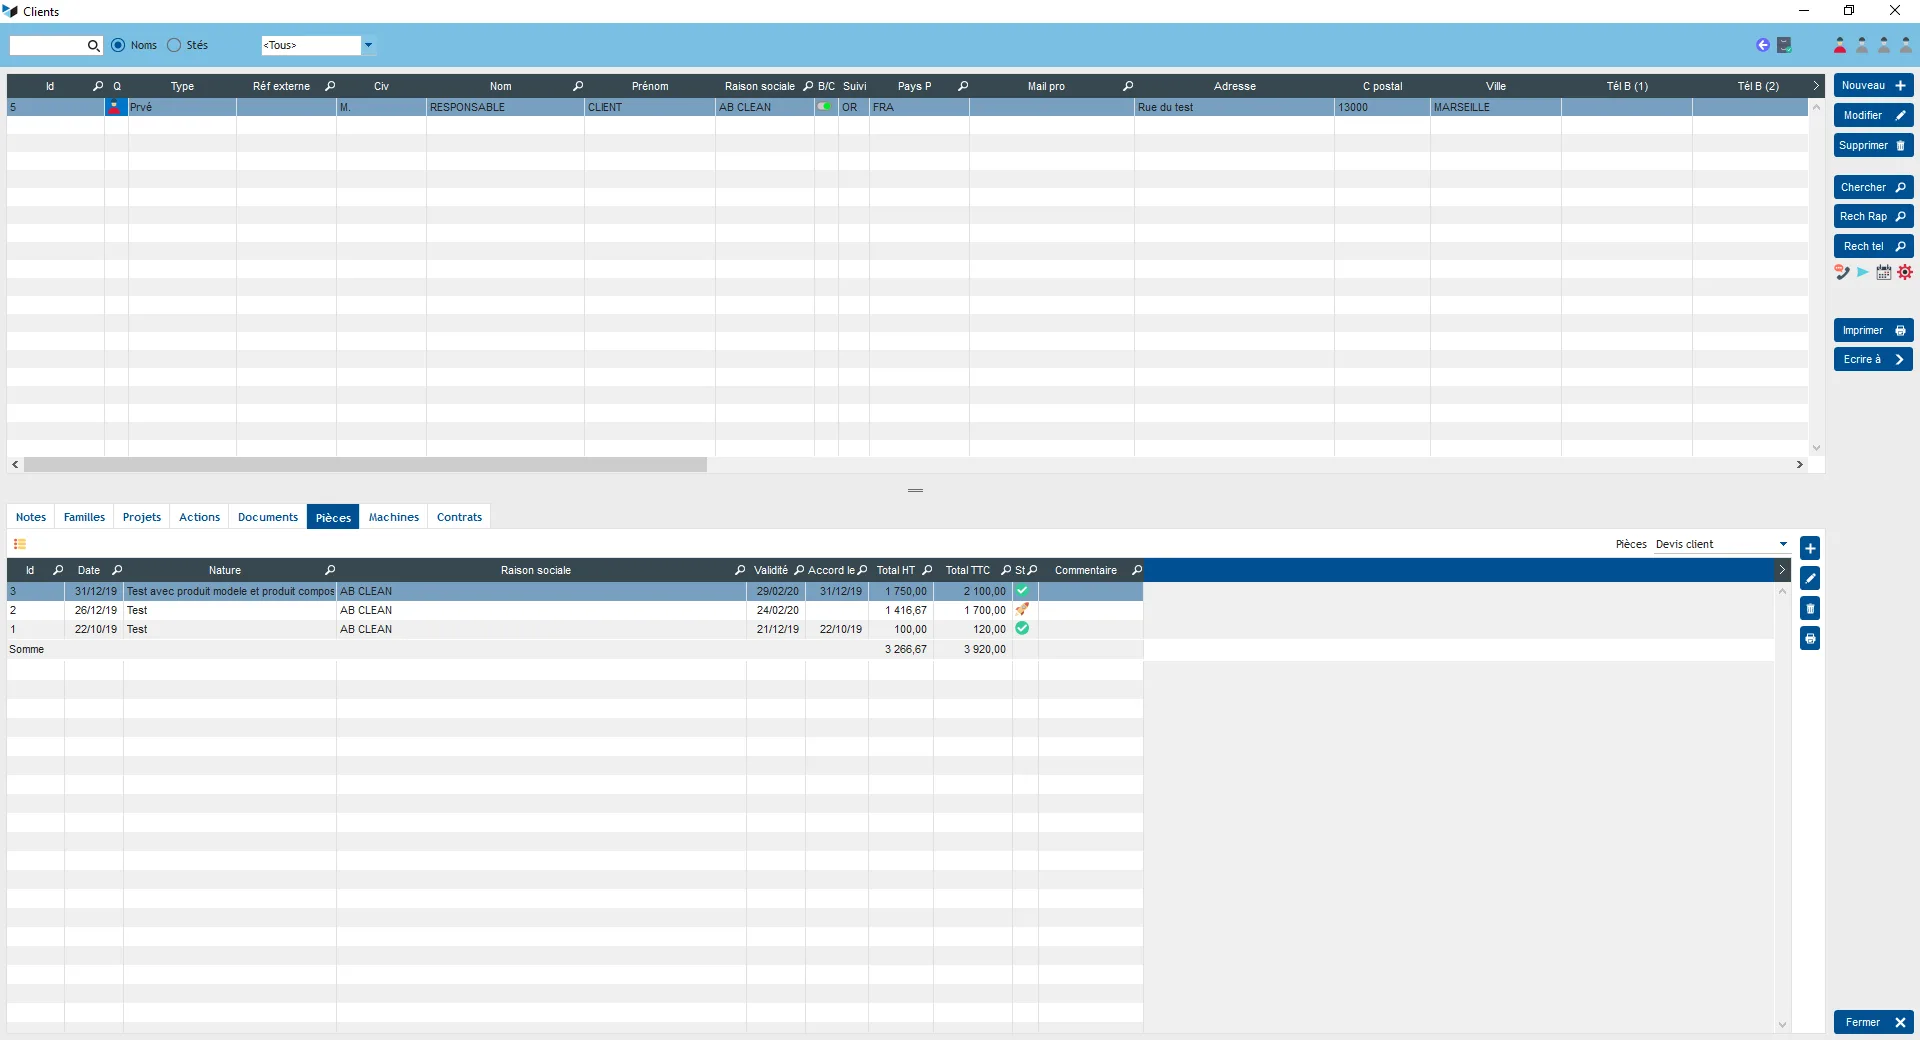Click the orange list icon above the Pièces table
Screen dimensions: 1920x1040
click(20, 544)
